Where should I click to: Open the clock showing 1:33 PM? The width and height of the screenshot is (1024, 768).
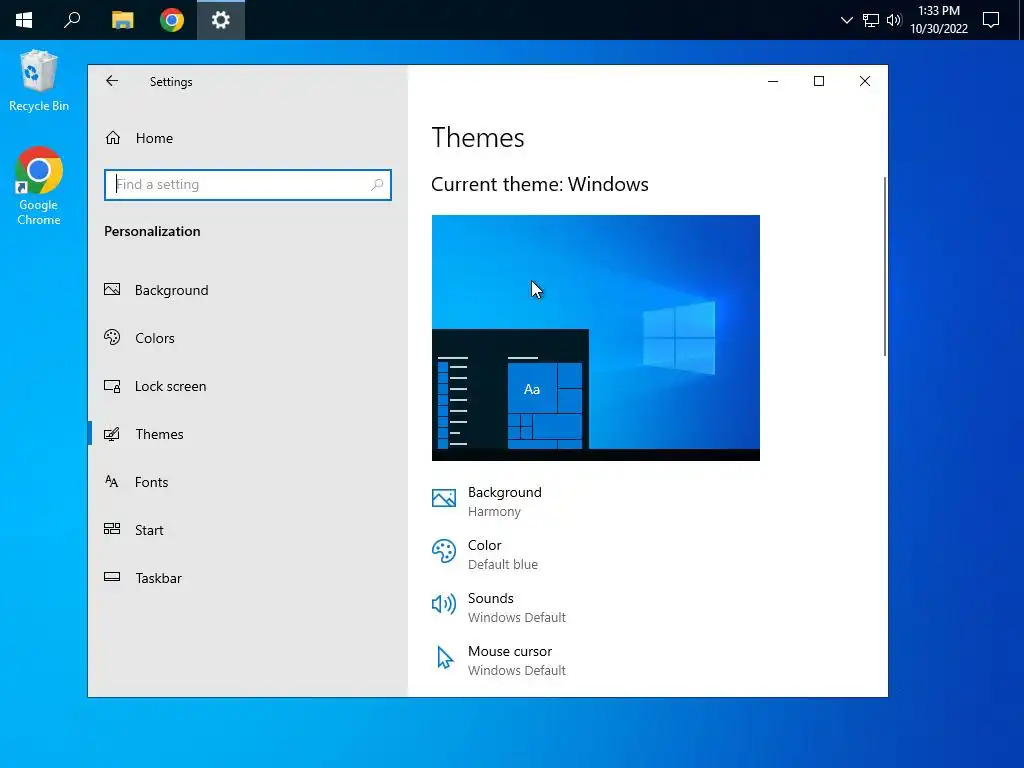938,20
